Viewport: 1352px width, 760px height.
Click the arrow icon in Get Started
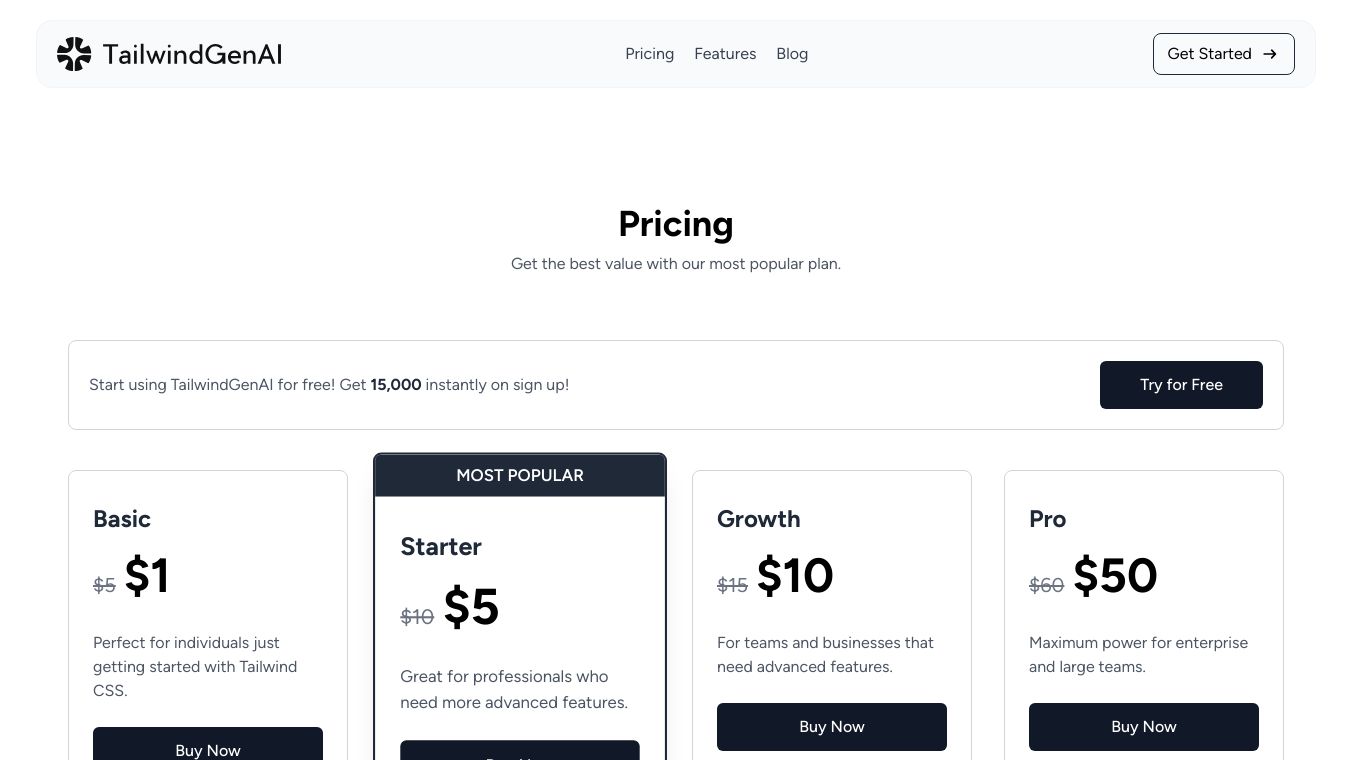(1270, 54)
